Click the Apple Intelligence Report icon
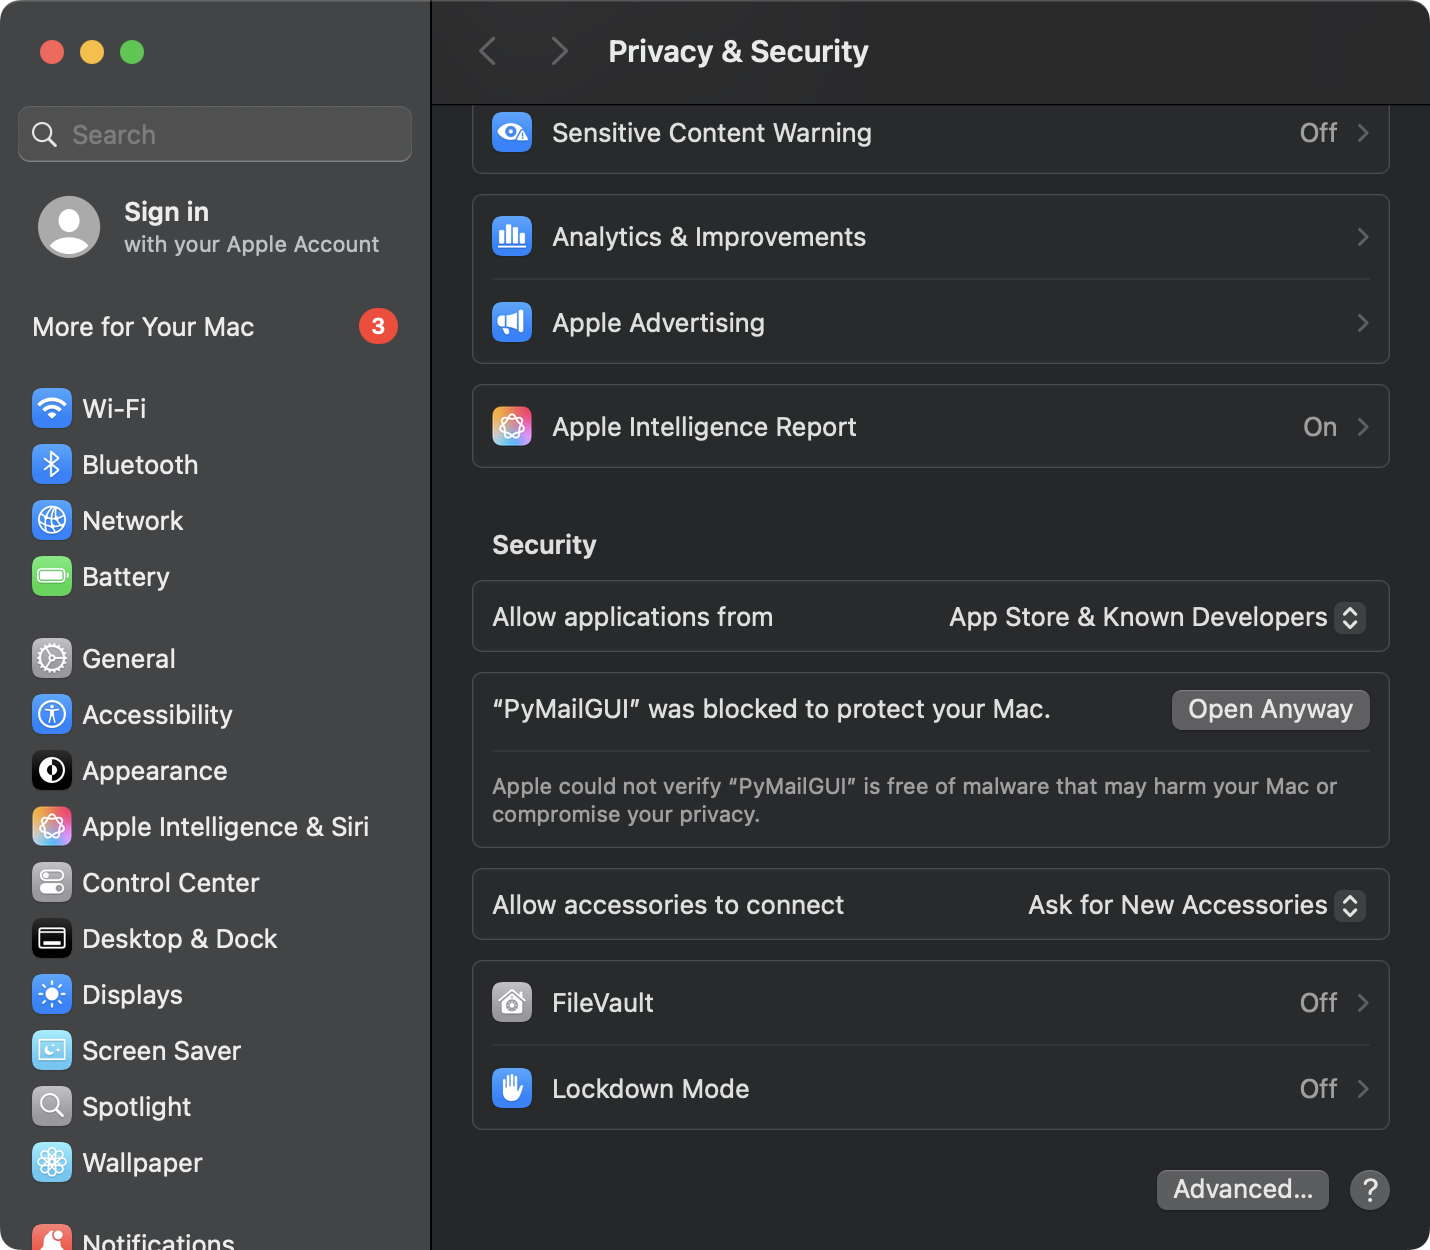This screenshot has width=1430, height=1250. pyautogui.click(x=512, y=426)
